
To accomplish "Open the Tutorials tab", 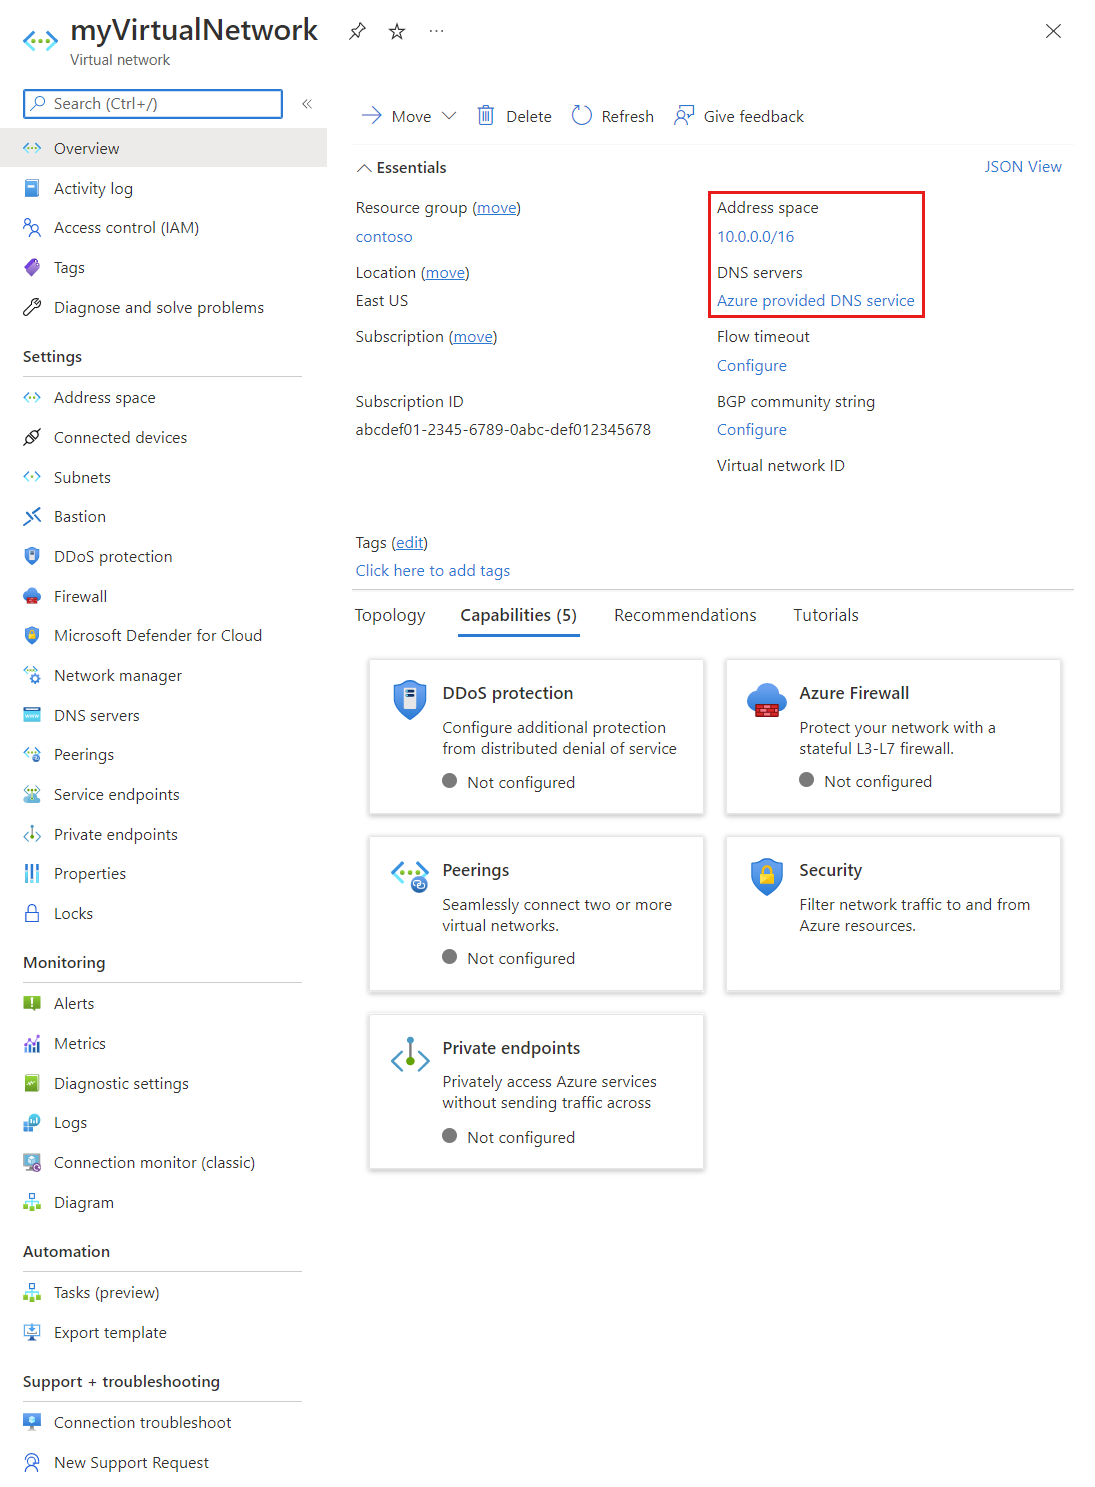I will point(826,616).
